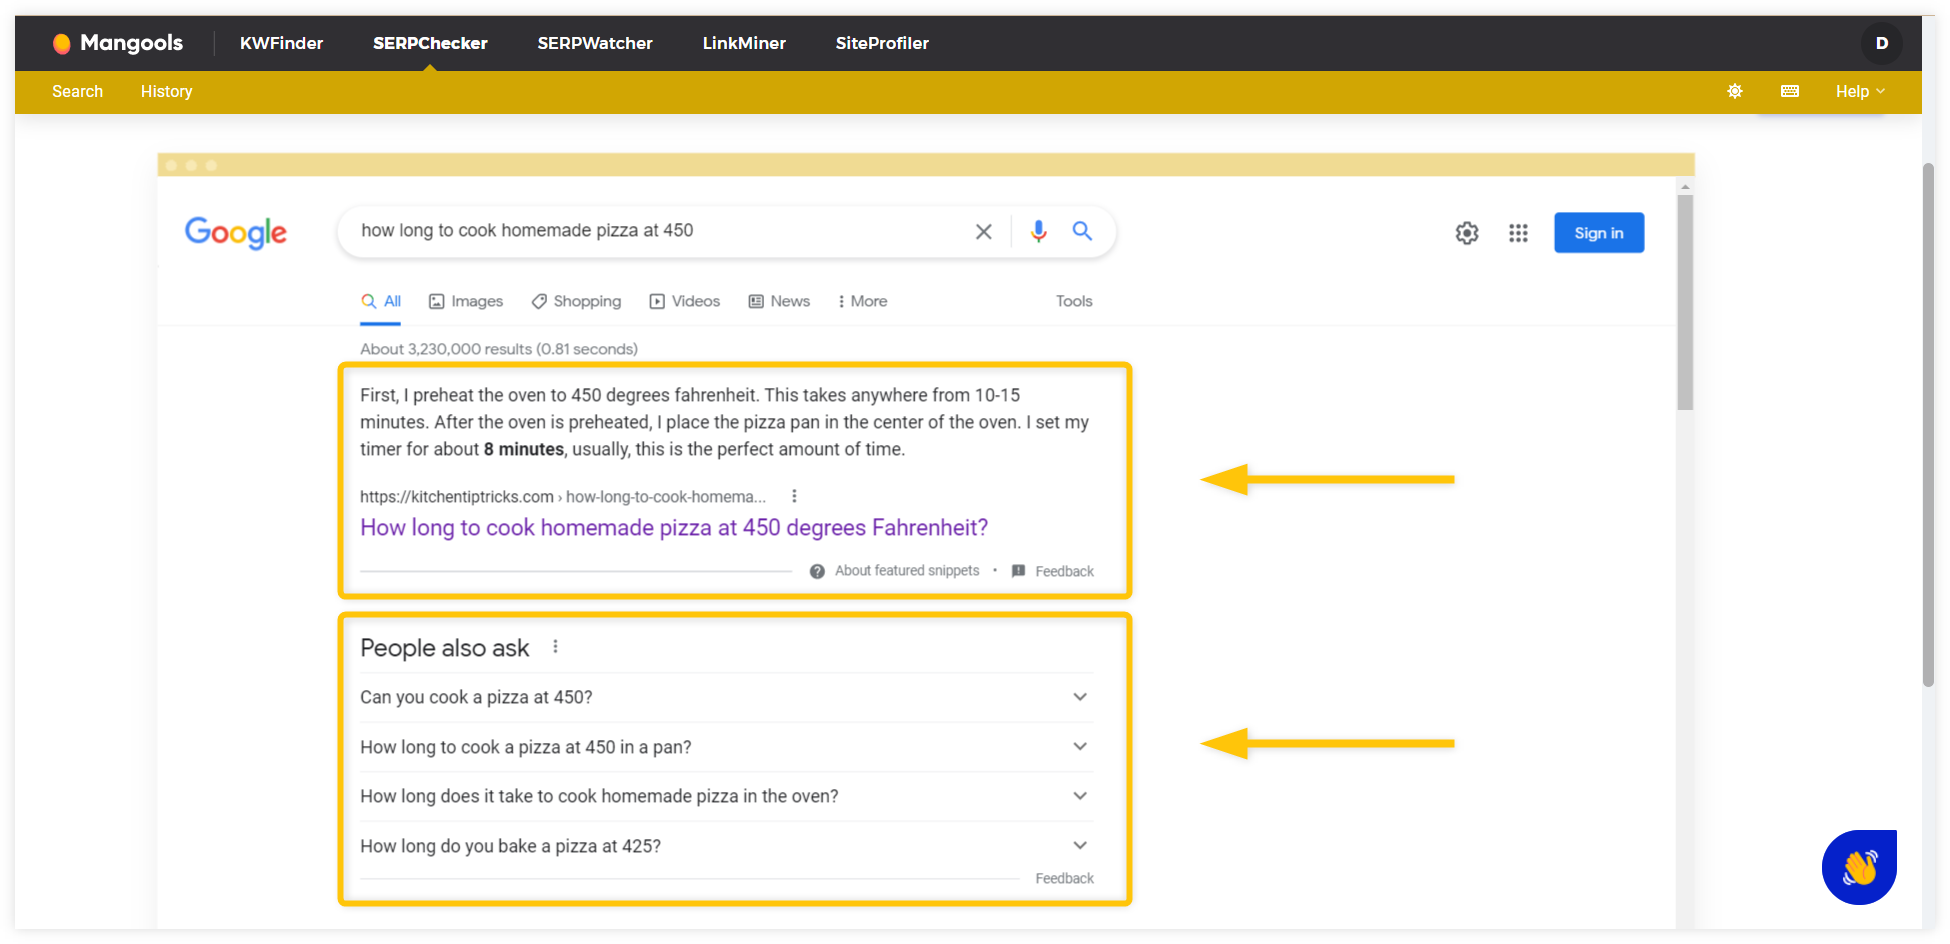The height and width of the screenshot is (944, 1950).
Task: Click the blue magnifier search icon
Action: point(1082,231)
